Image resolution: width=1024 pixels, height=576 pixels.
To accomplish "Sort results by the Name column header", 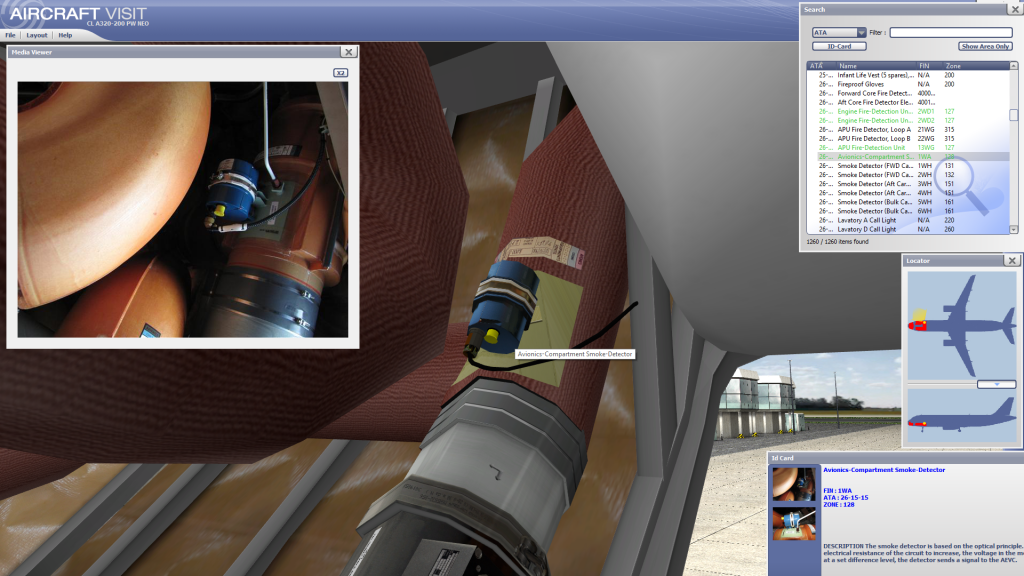I will 875,66.
